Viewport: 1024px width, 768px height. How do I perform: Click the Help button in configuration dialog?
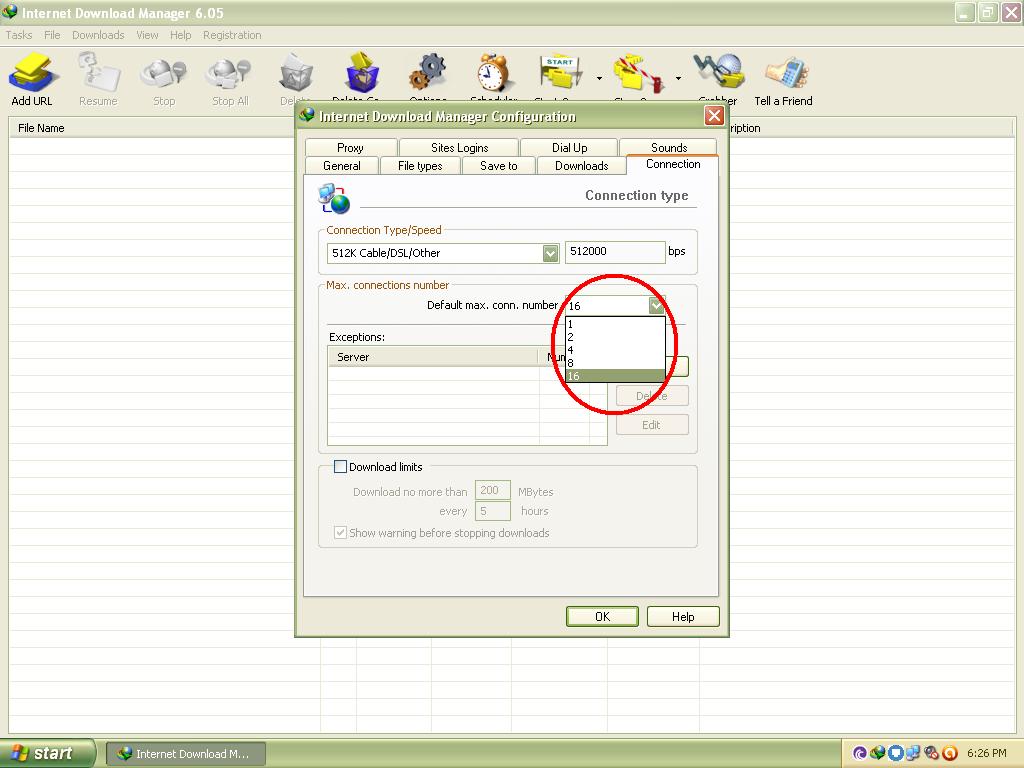[x=683, y=616]
